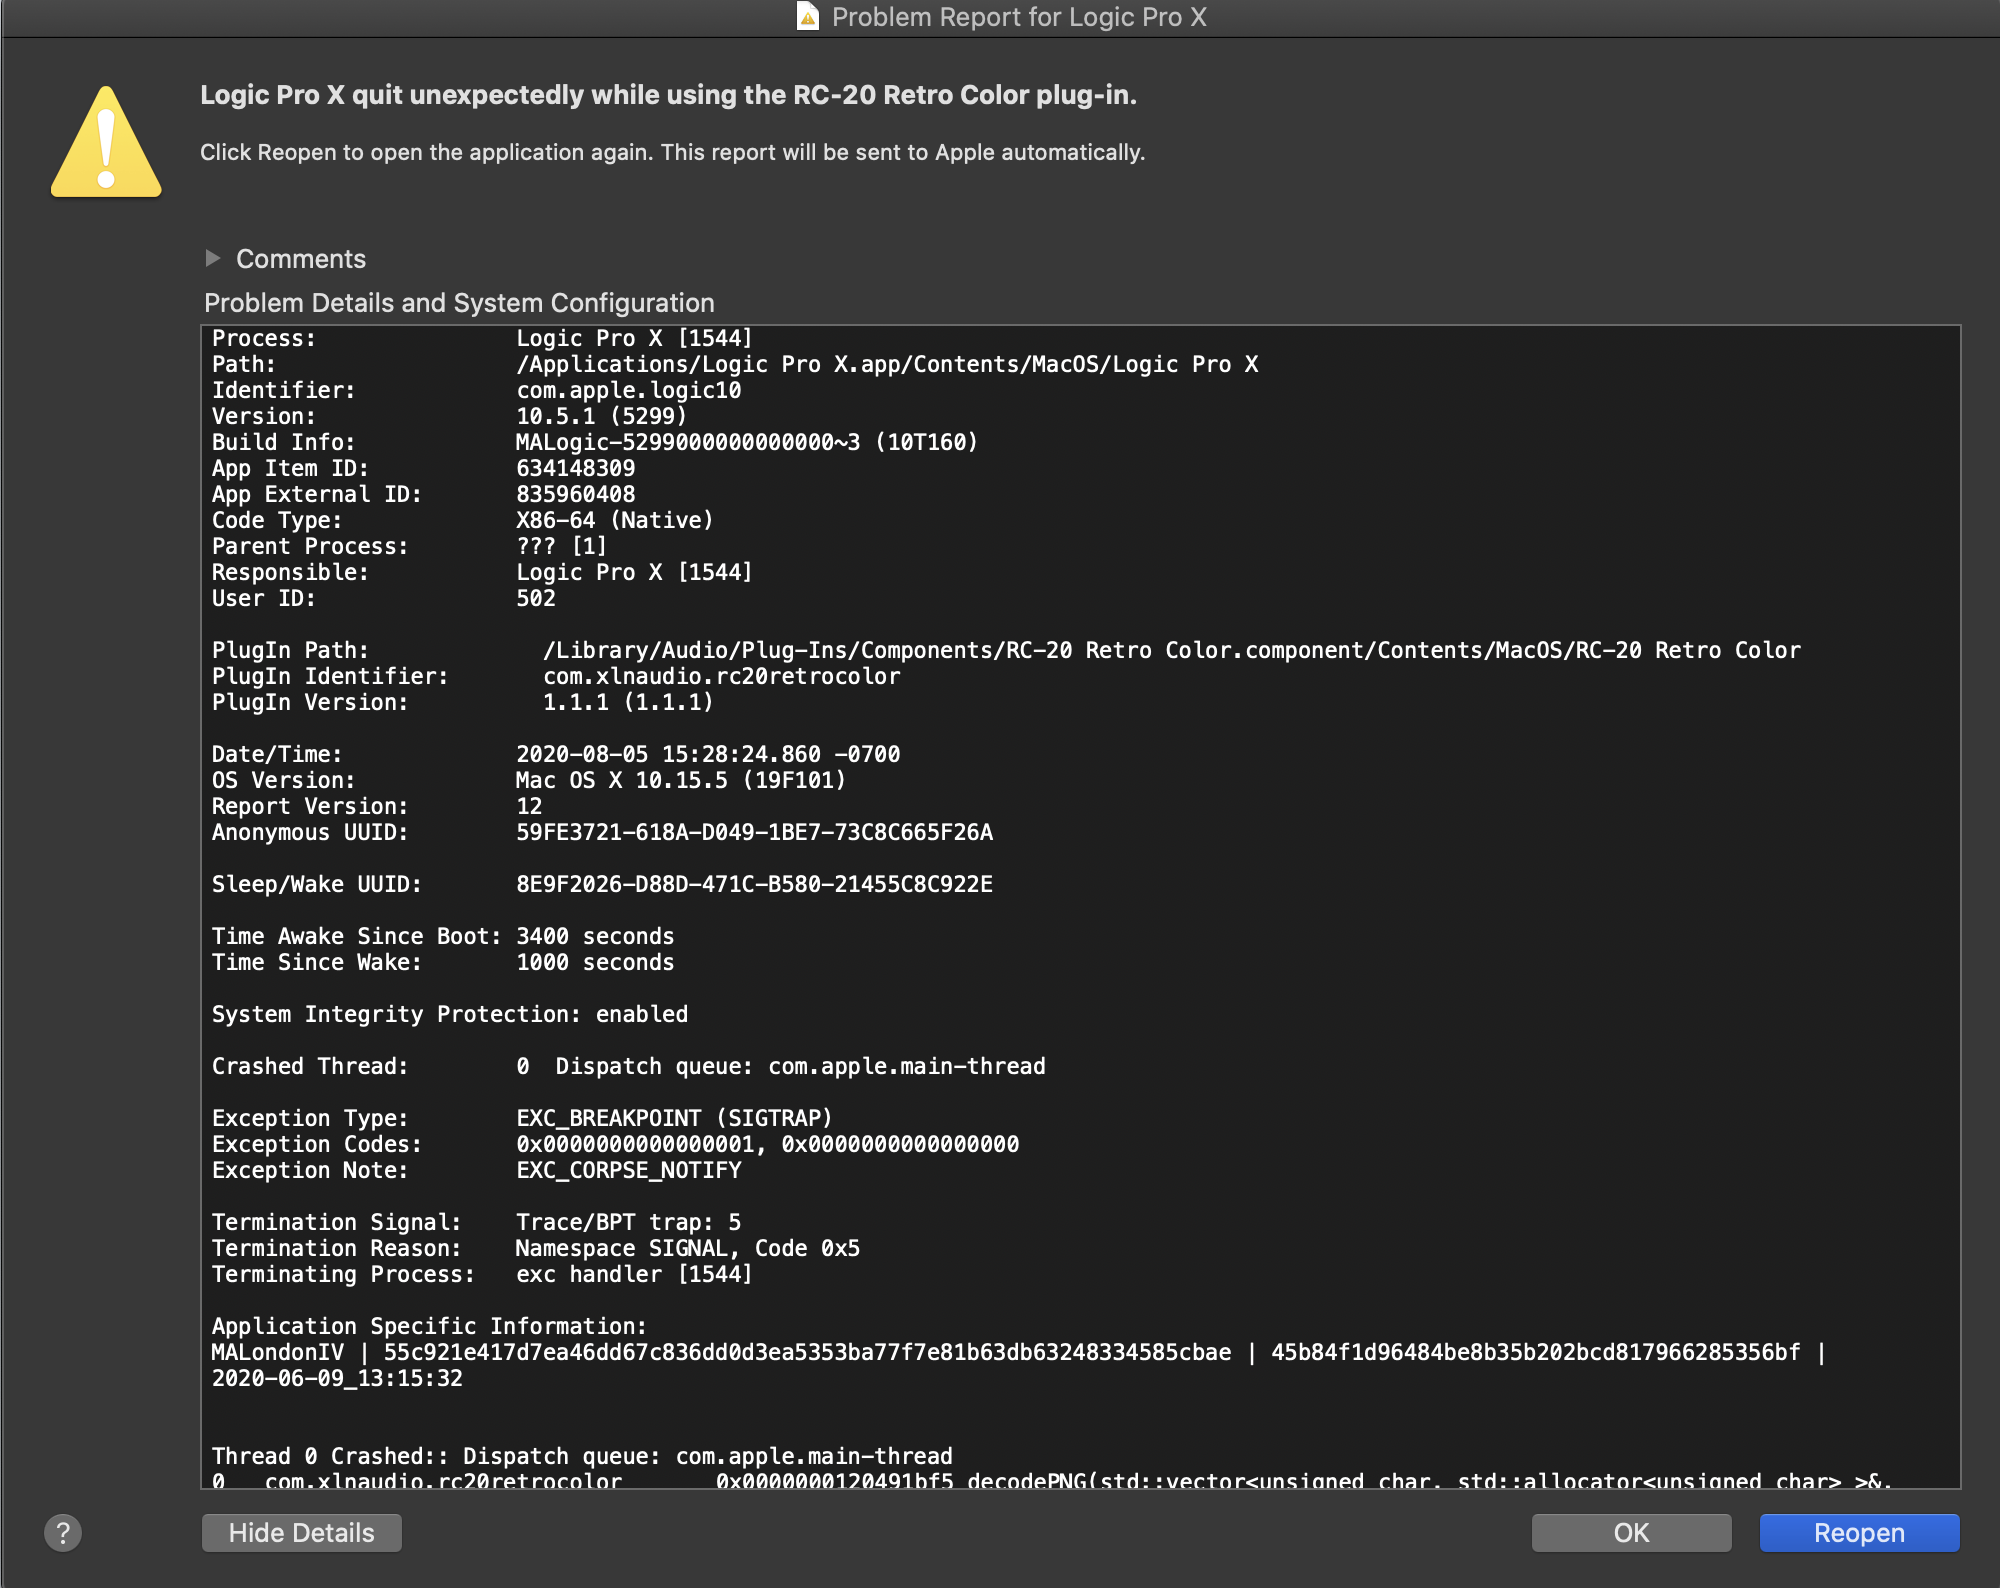2000x1588 pixels.
Task: Click the Hide Details button
Action: (x=302, y=1532)
